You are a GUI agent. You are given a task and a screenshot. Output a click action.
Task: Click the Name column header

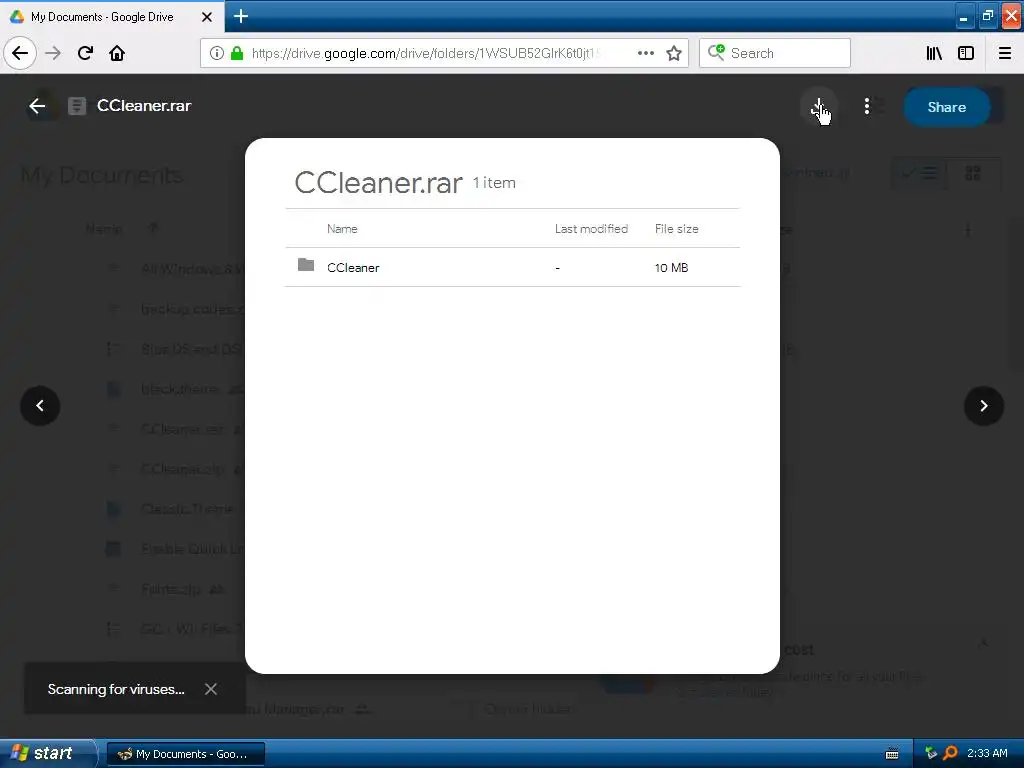coord(342,229)
